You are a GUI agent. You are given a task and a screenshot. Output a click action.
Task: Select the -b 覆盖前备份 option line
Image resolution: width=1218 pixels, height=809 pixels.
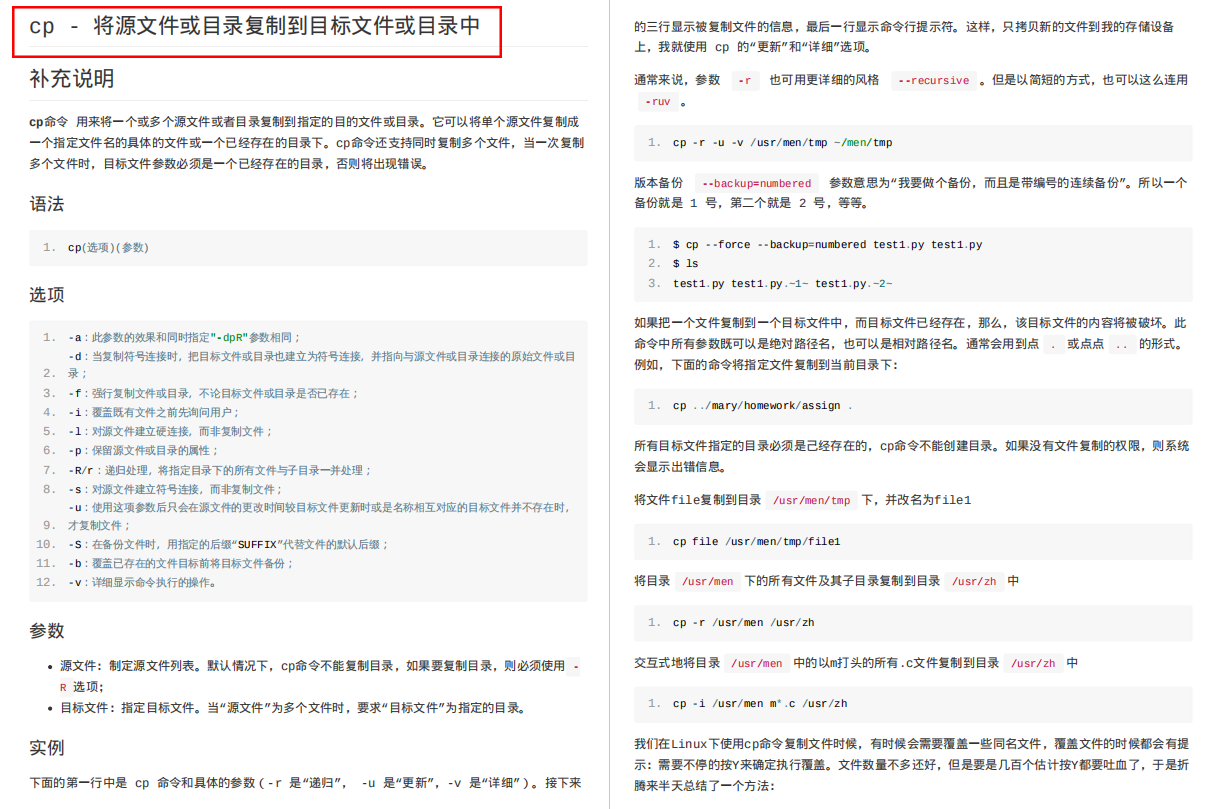tap(181, 563)
